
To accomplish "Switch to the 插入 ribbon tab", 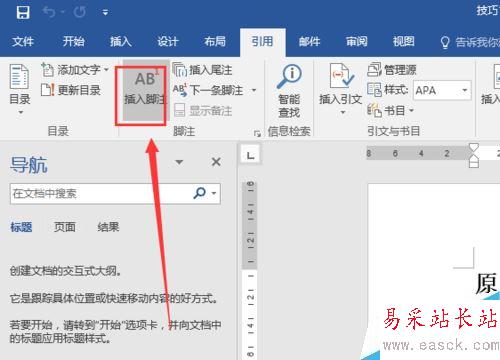I will pyautogui.click(x=121, y=42).
